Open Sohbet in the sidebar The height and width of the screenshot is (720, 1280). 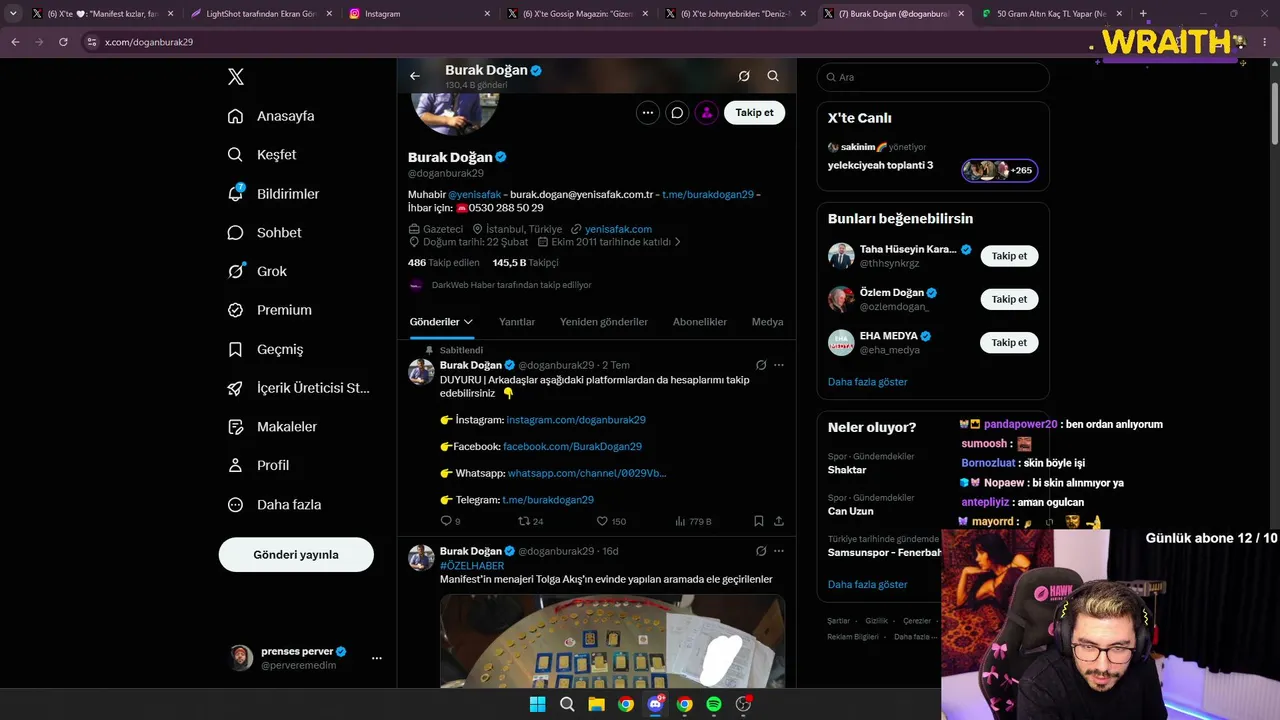264,233
